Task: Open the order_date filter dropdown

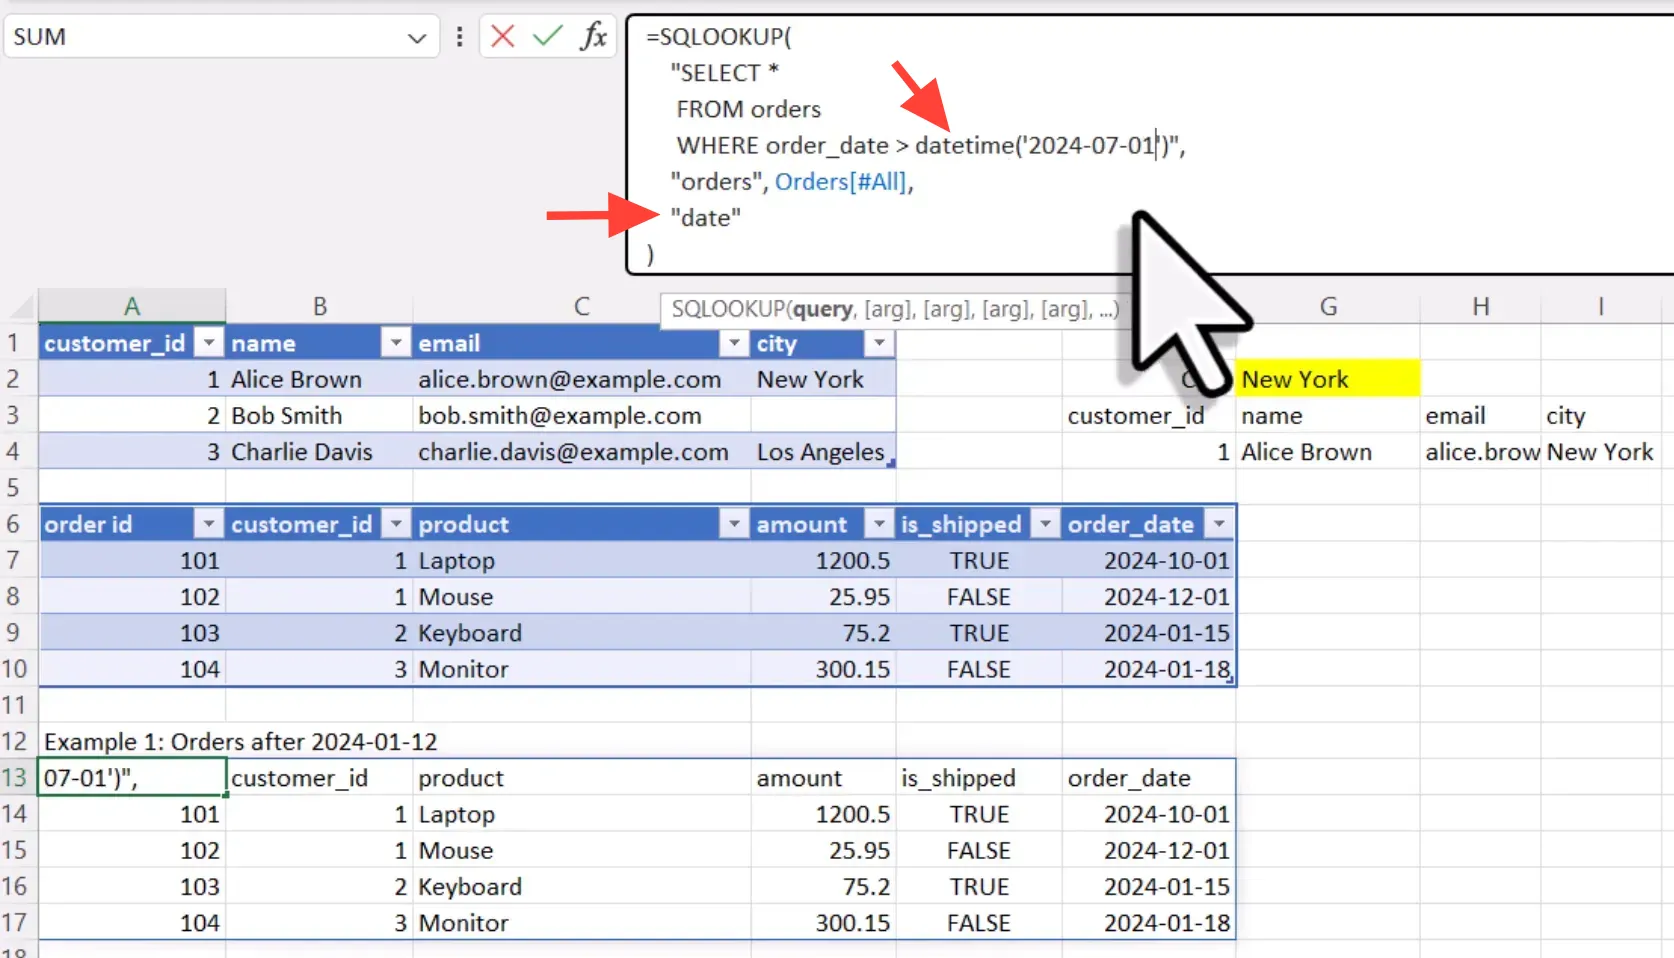Action: (1219, 523)
